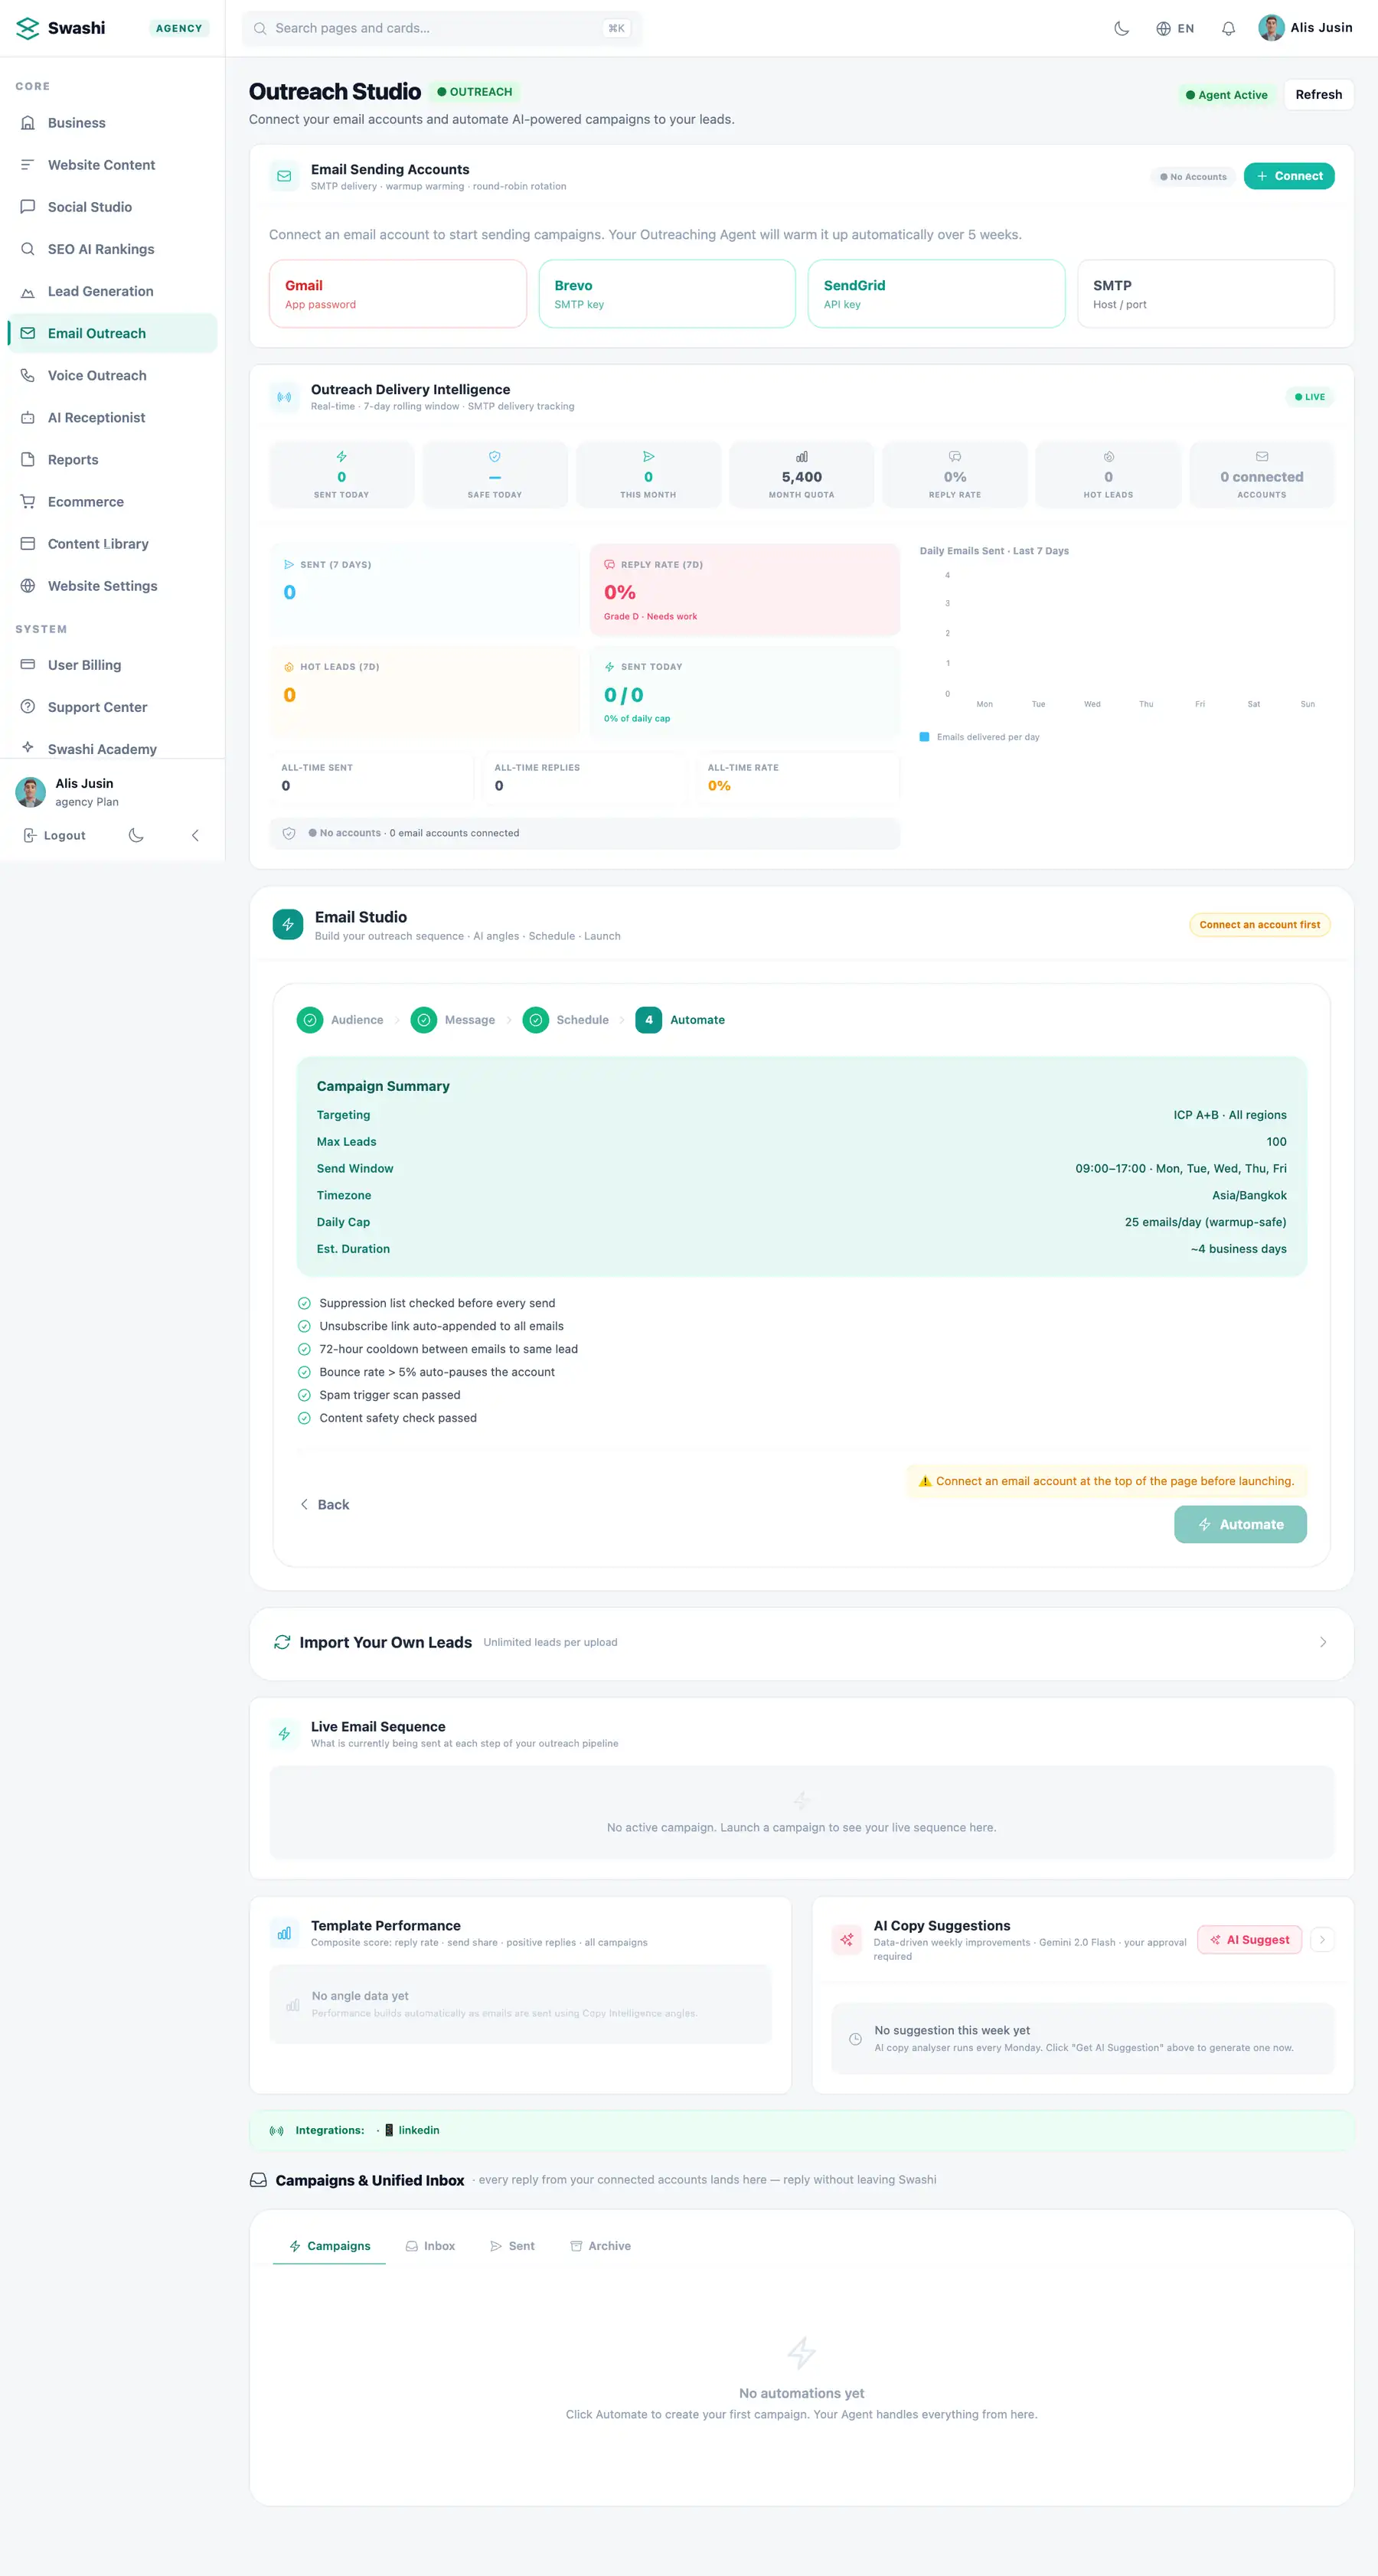Click the Logout button
Screen dimensions: 1378x2576
pyautogui.click(x=55, y=835)
